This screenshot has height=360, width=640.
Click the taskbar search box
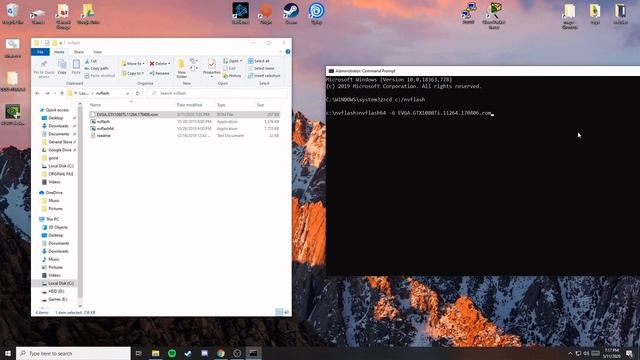click(x=73, y=353)
